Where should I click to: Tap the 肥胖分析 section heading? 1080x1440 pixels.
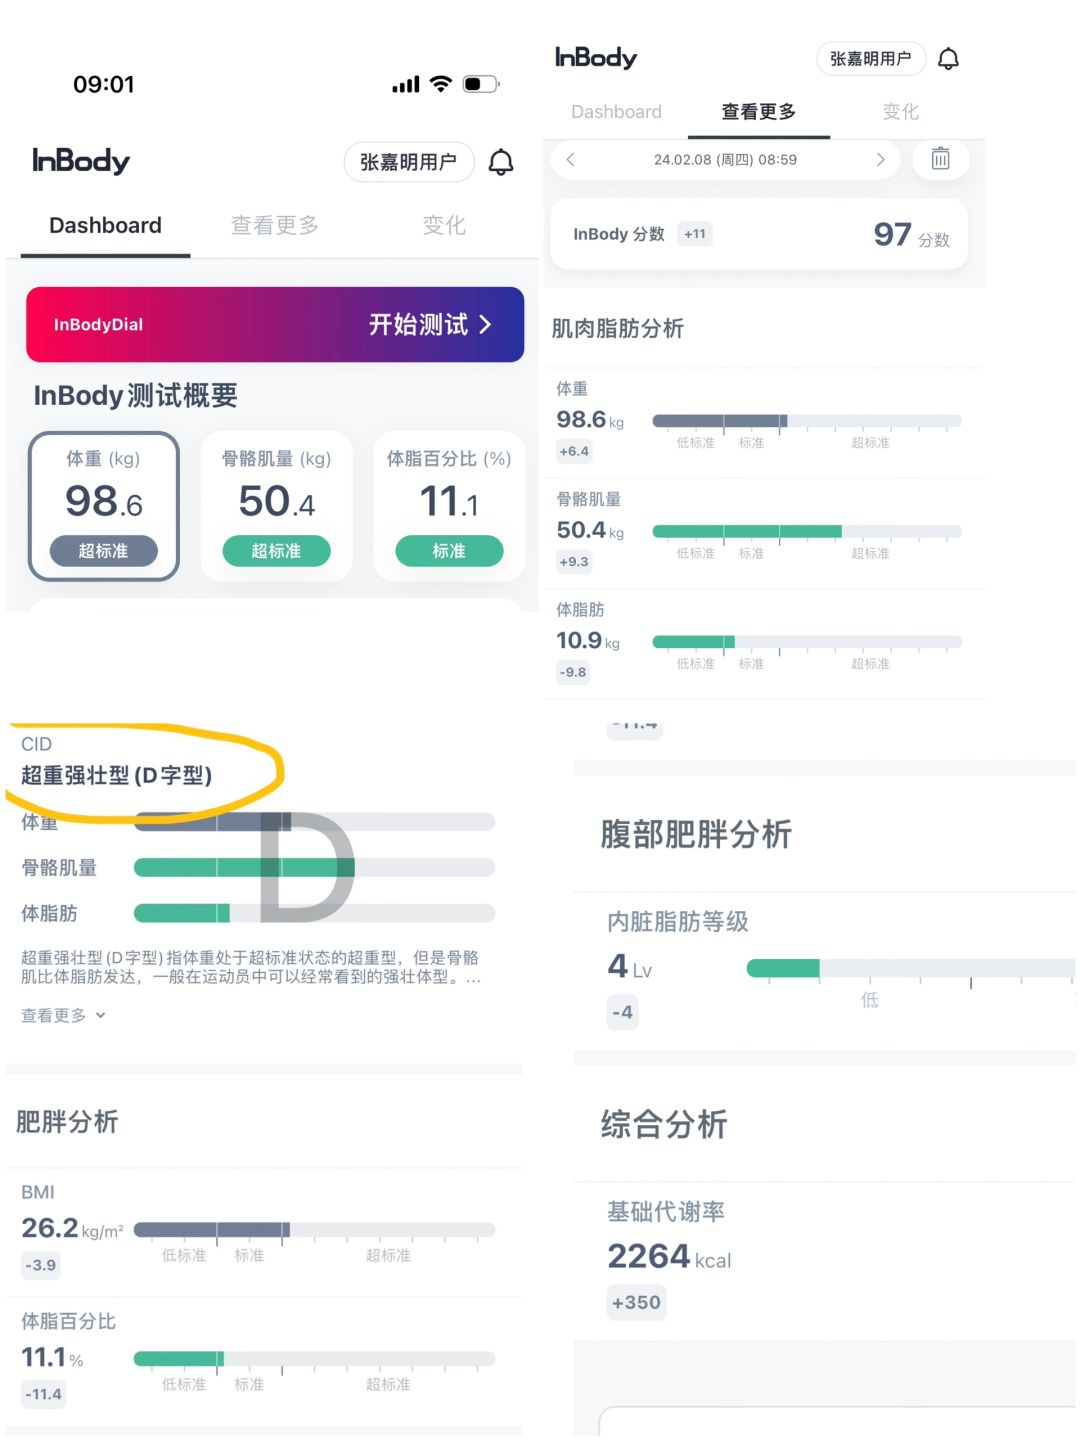pos(67,1122)
